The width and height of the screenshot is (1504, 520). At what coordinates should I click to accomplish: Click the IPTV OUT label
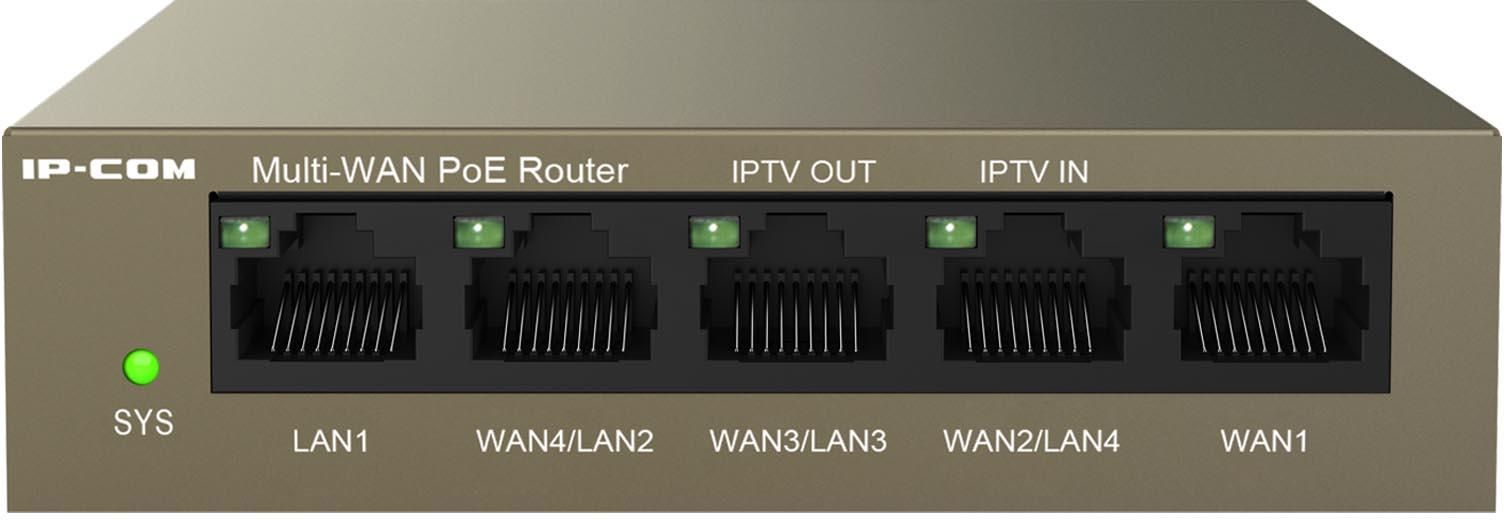pyautogui.click(x=803, y=172)
